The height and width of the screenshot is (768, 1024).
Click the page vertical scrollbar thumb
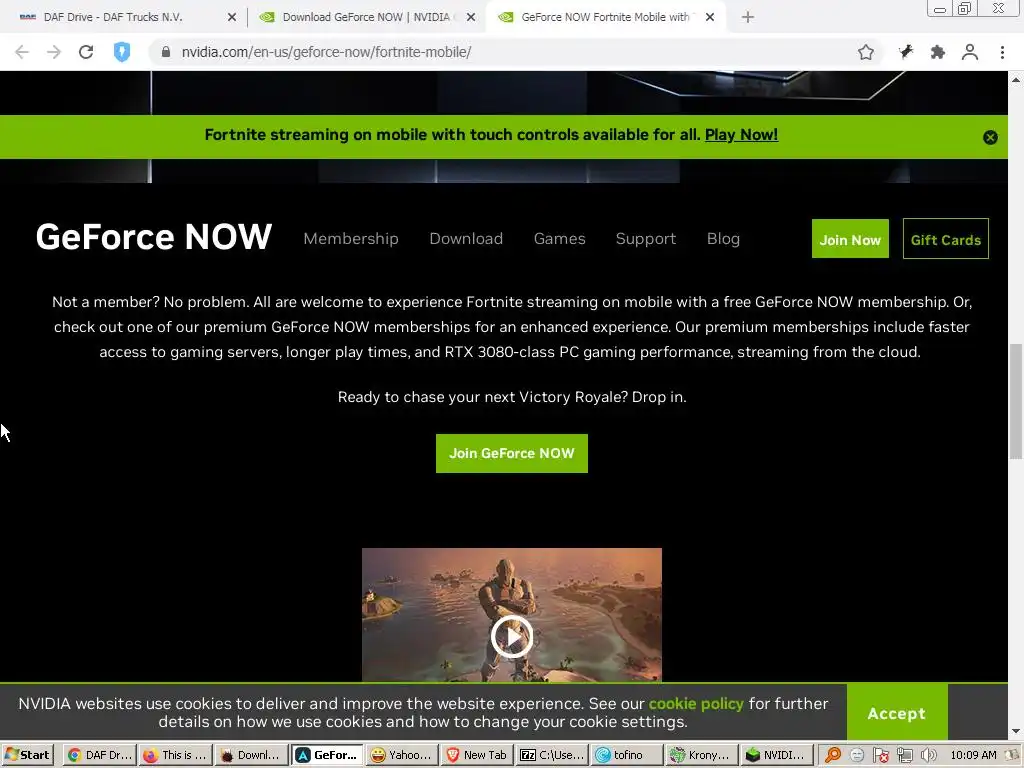(x=1016, y=401)
